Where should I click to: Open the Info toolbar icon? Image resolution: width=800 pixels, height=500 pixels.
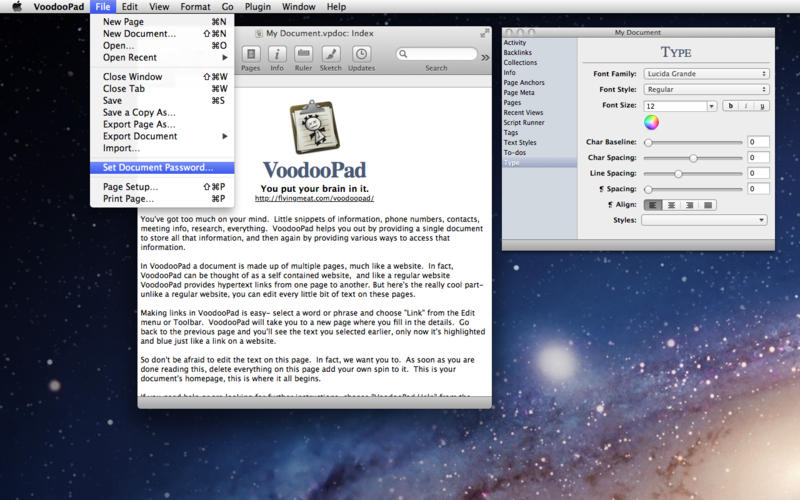click(277, 54)
